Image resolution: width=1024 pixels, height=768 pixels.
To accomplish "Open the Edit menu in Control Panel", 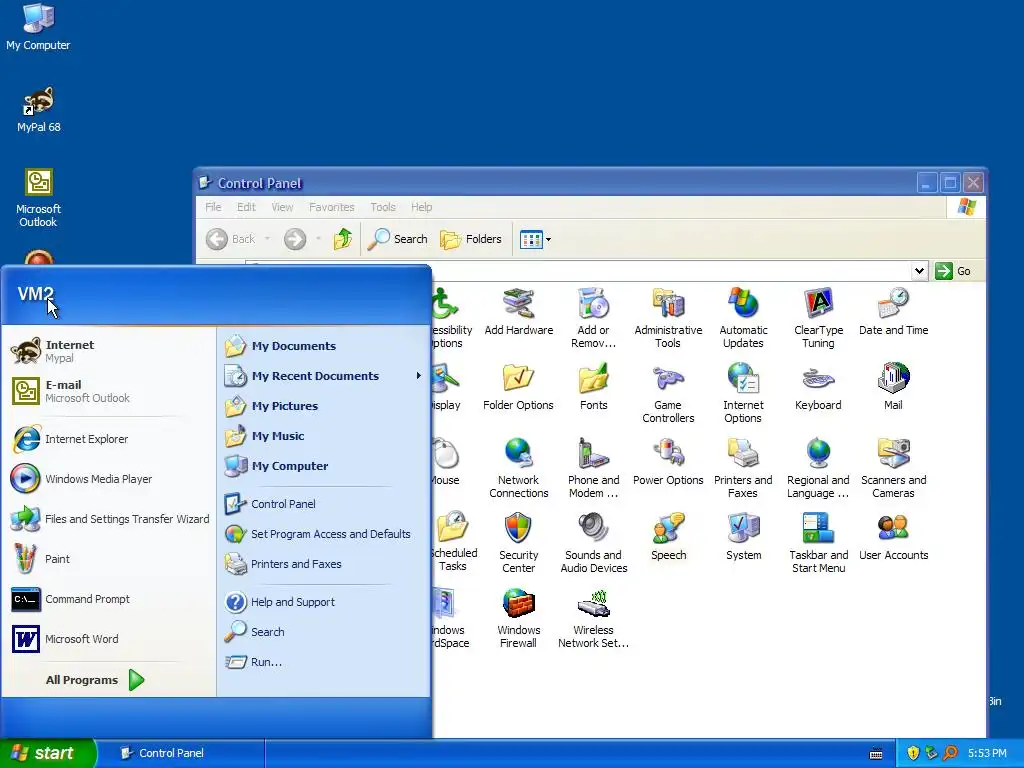I will [246, 207].
